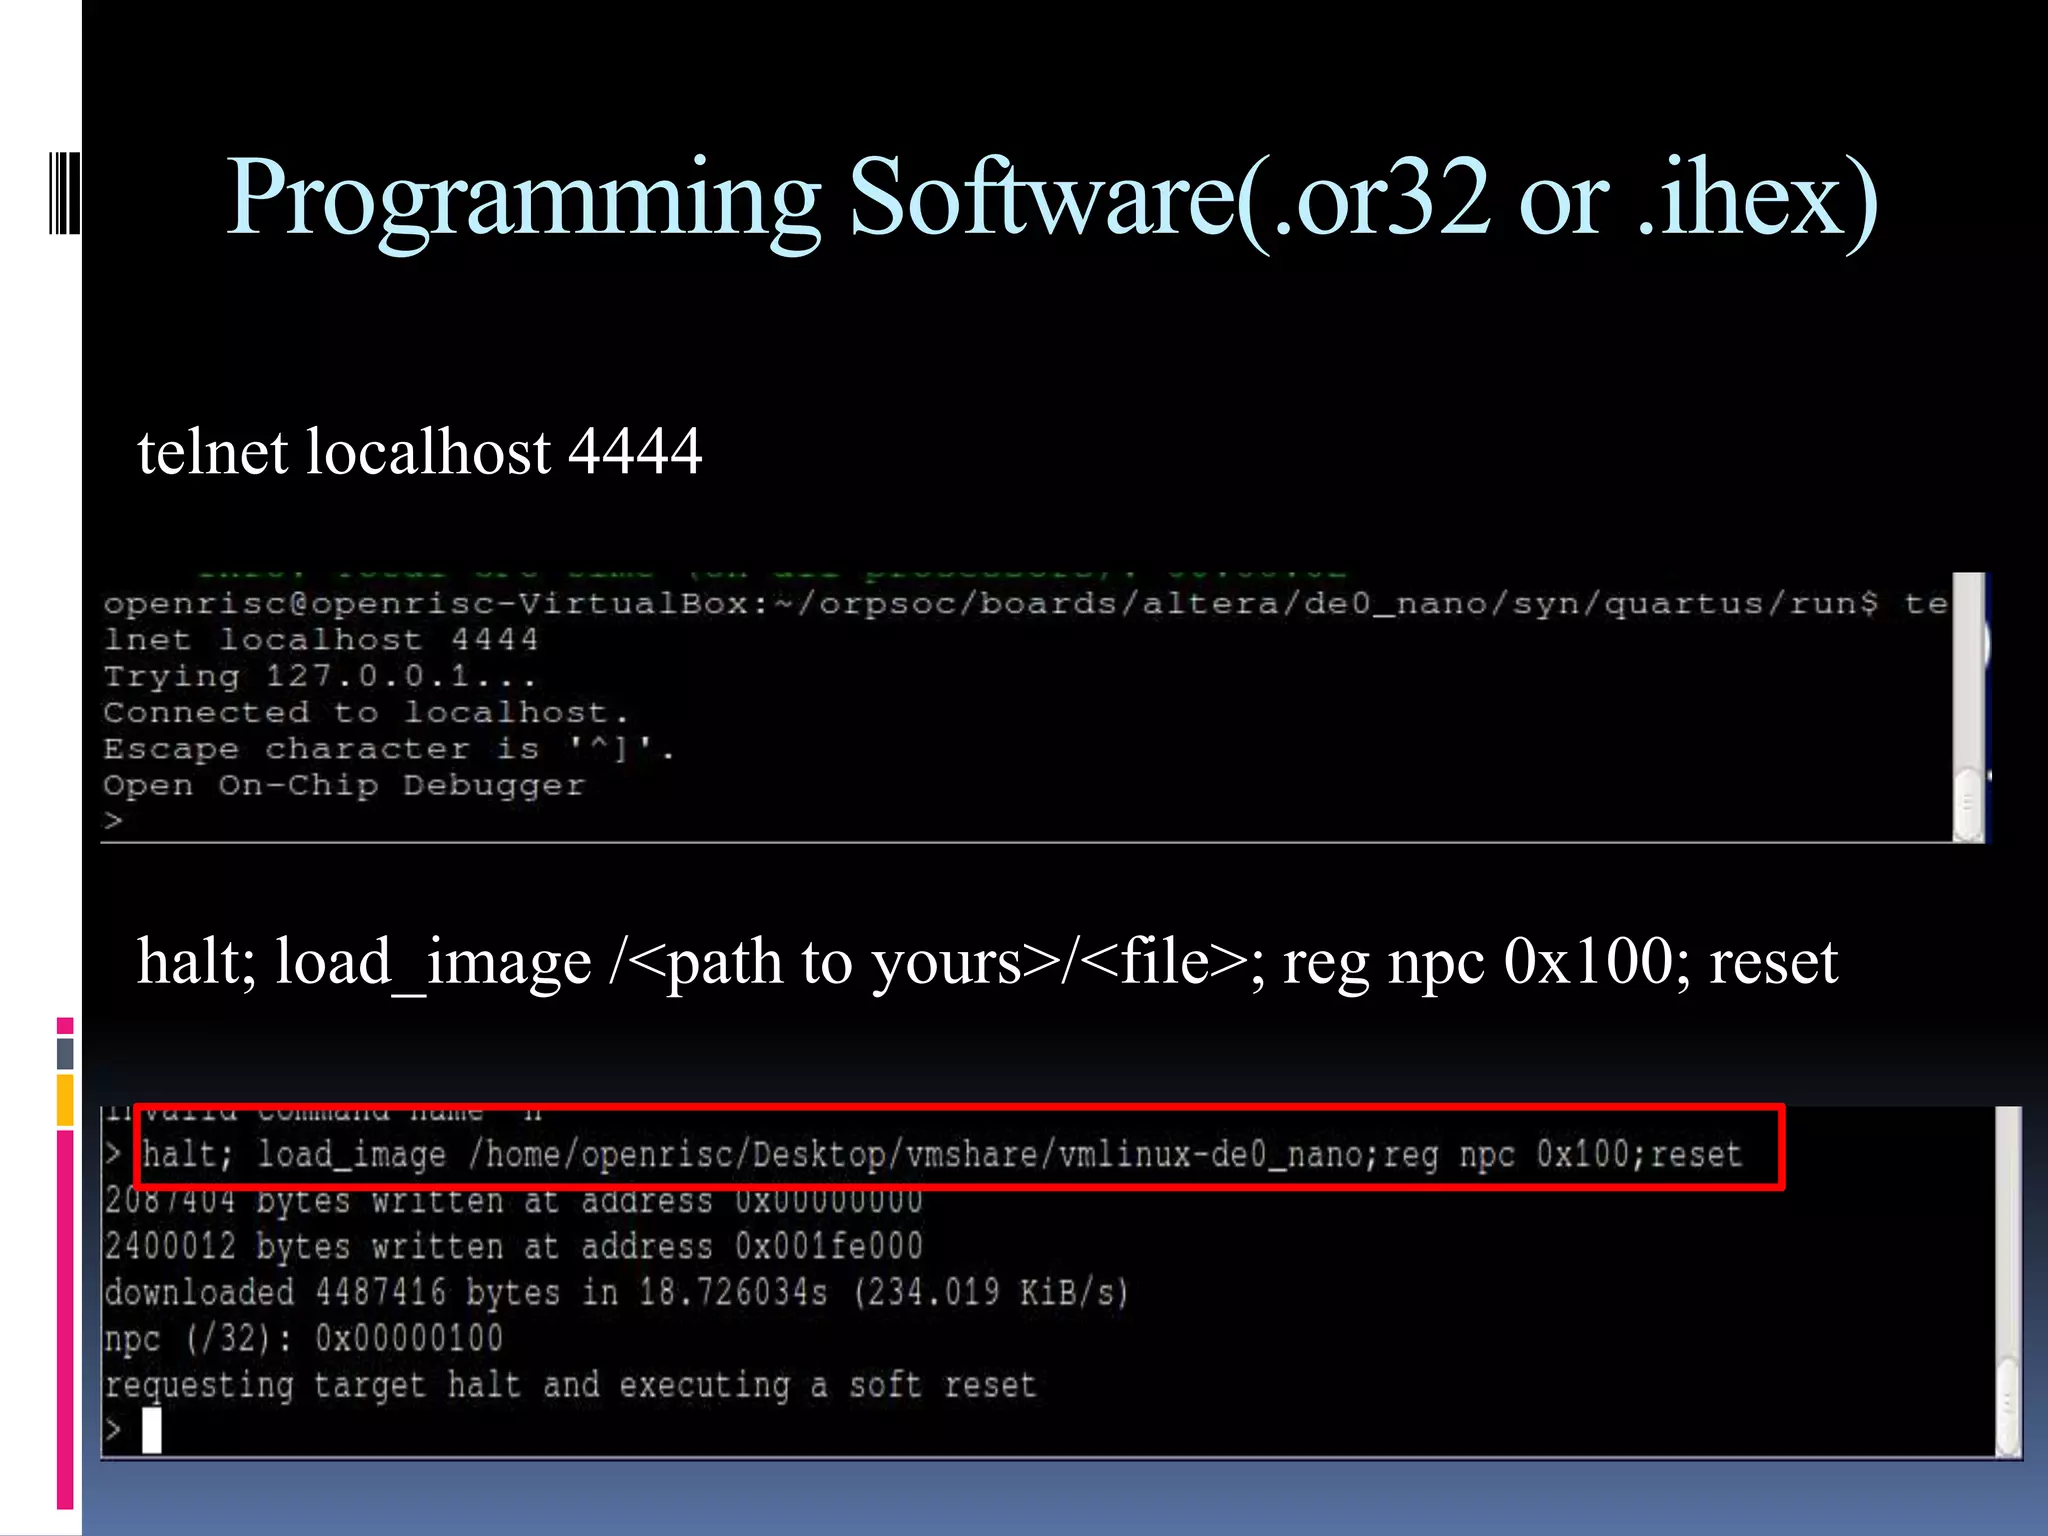The width and height of the screenshot is (2048, 1536).
Task: Click the 'requesting target halt and executing a soft reset' line
Action: [570, 1385]
